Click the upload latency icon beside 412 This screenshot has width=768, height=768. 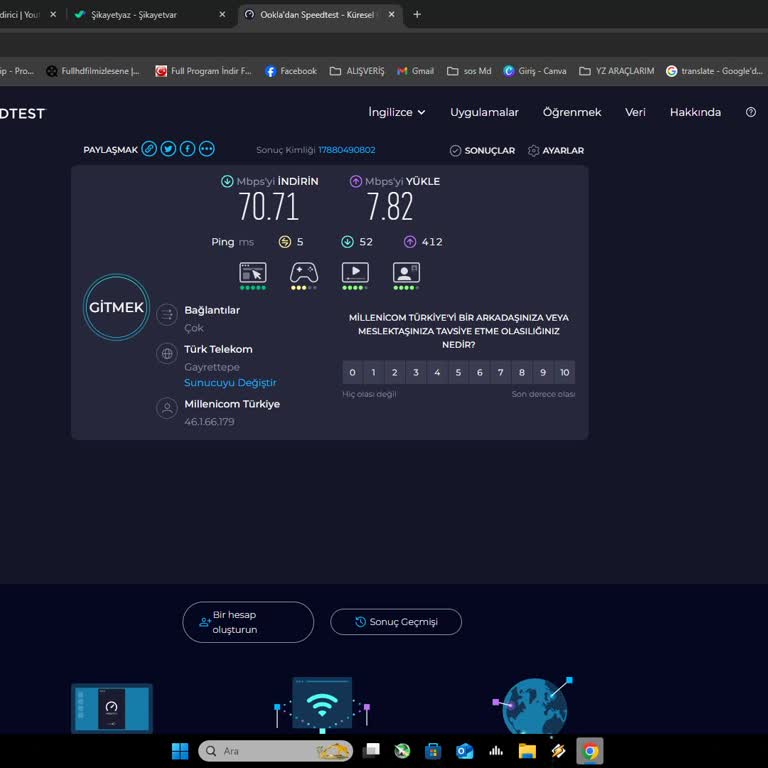point(410,242)
